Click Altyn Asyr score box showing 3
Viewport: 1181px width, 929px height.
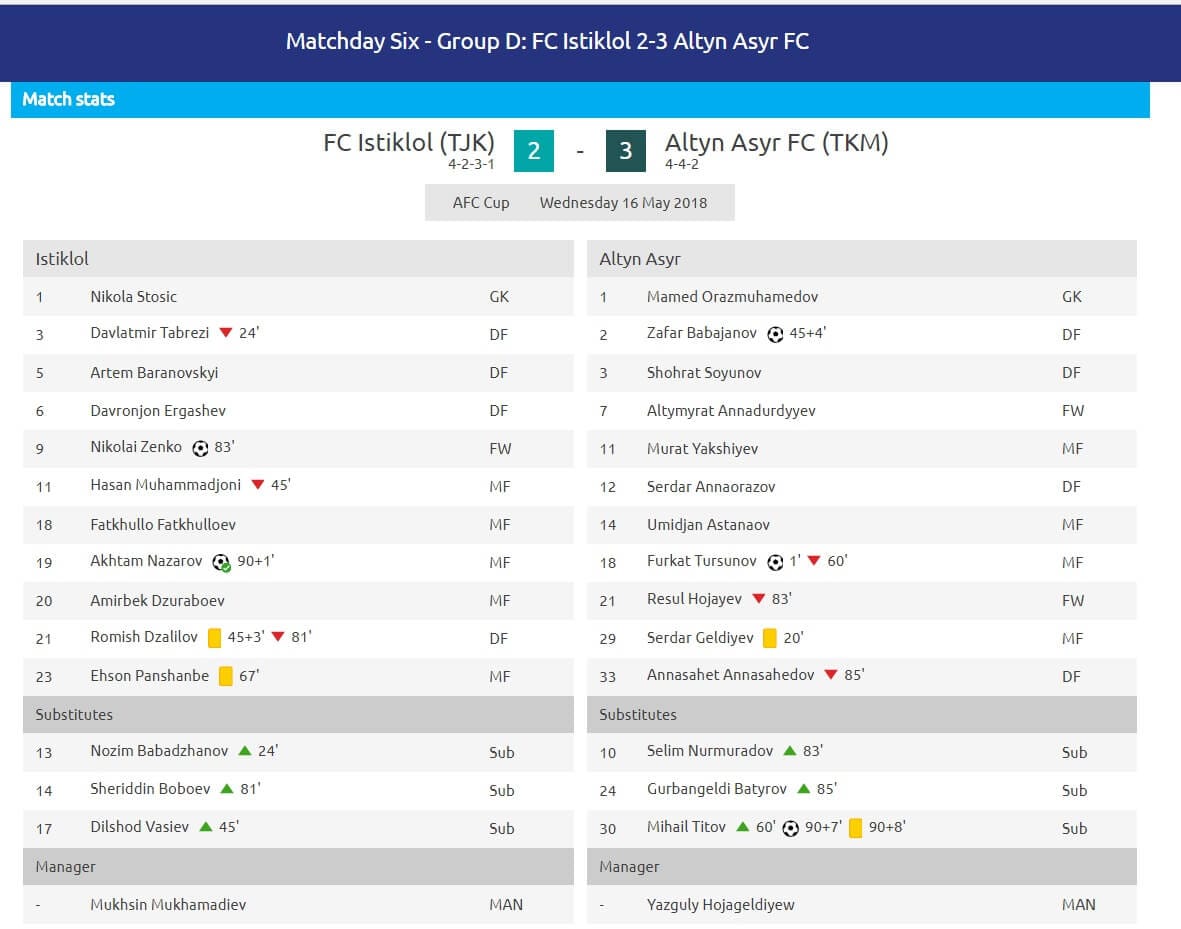(626, 151)
